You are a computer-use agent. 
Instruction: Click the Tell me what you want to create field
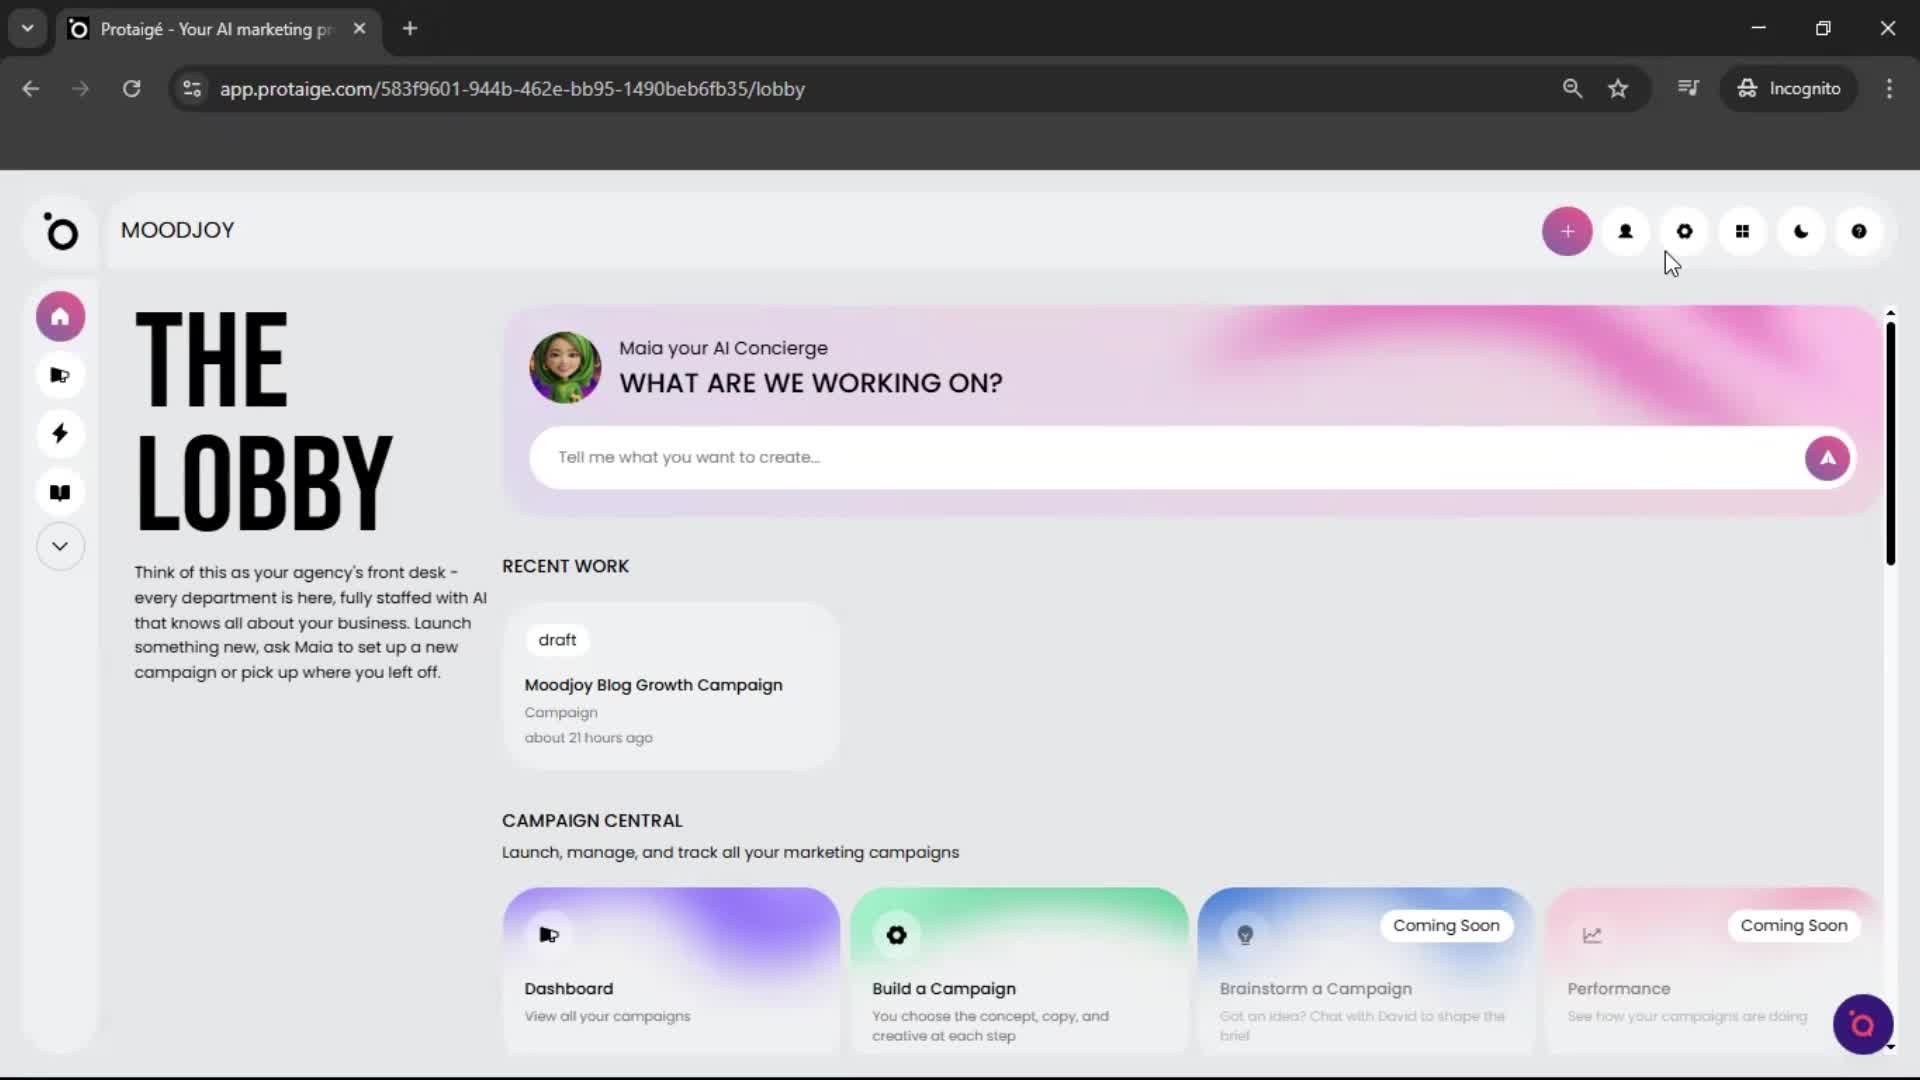click(x=1100, y=457)
